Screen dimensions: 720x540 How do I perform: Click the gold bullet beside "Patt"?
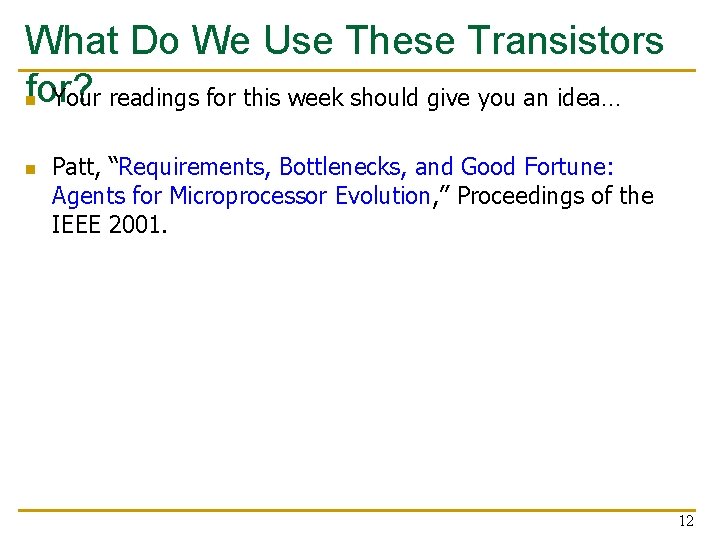[31, 169]
